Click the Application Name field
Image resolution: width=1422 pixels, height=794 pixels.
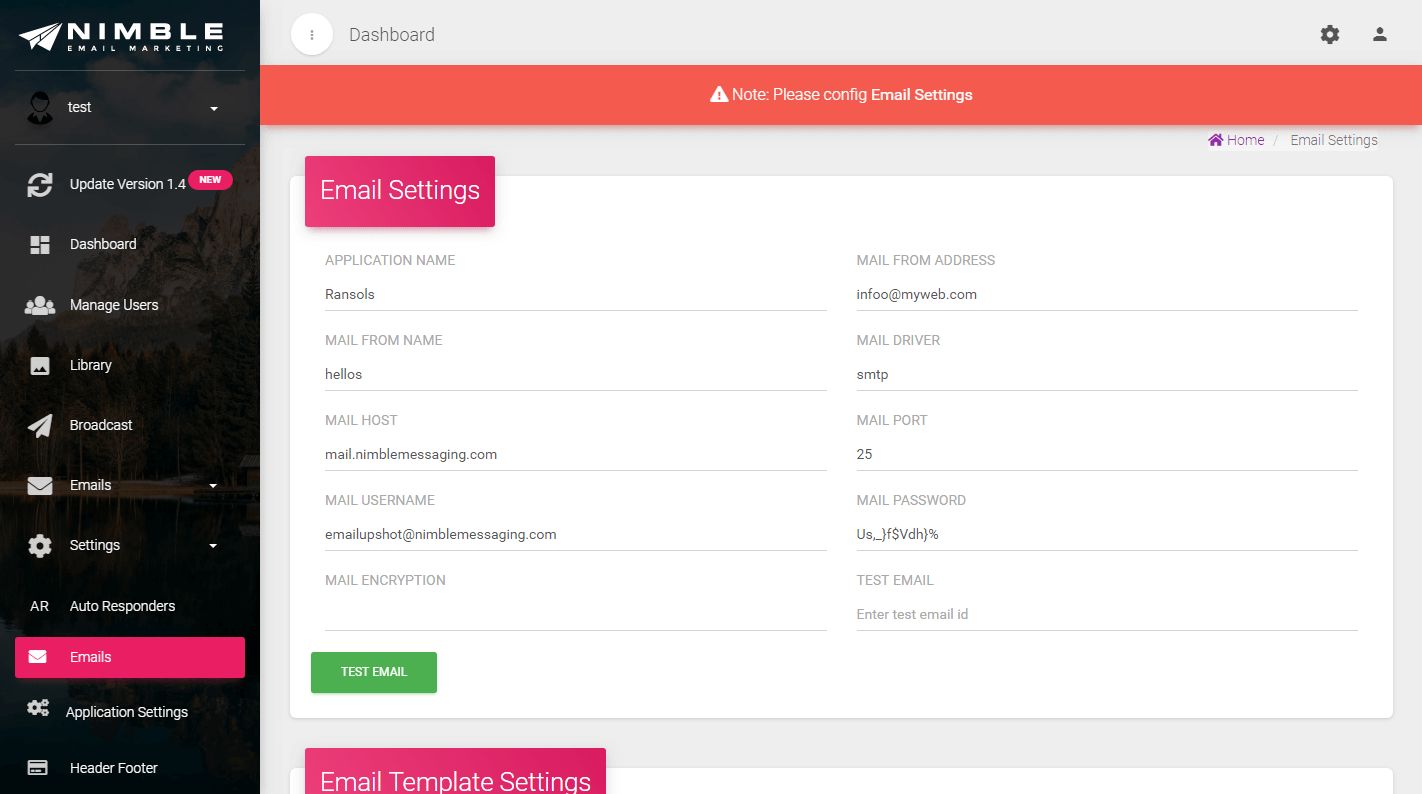576,295
